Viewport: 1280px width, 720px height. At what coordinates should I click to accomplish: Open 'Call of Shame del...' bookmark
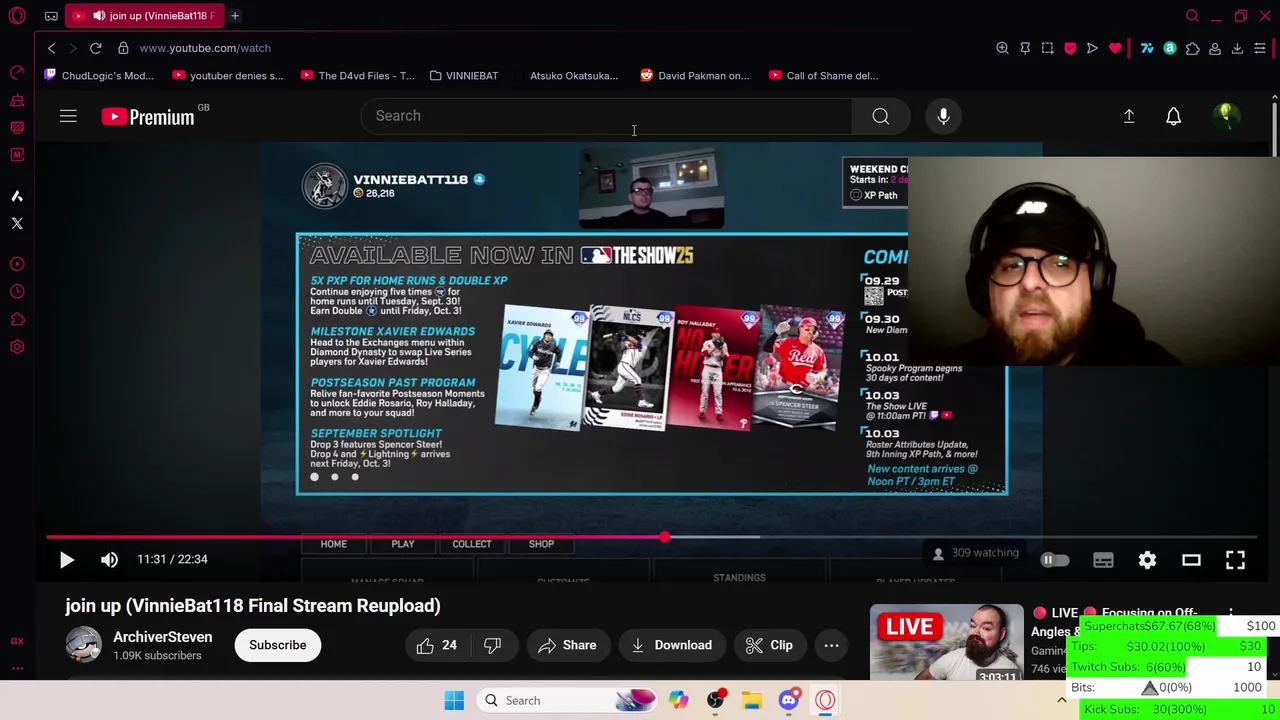(823, 75)
